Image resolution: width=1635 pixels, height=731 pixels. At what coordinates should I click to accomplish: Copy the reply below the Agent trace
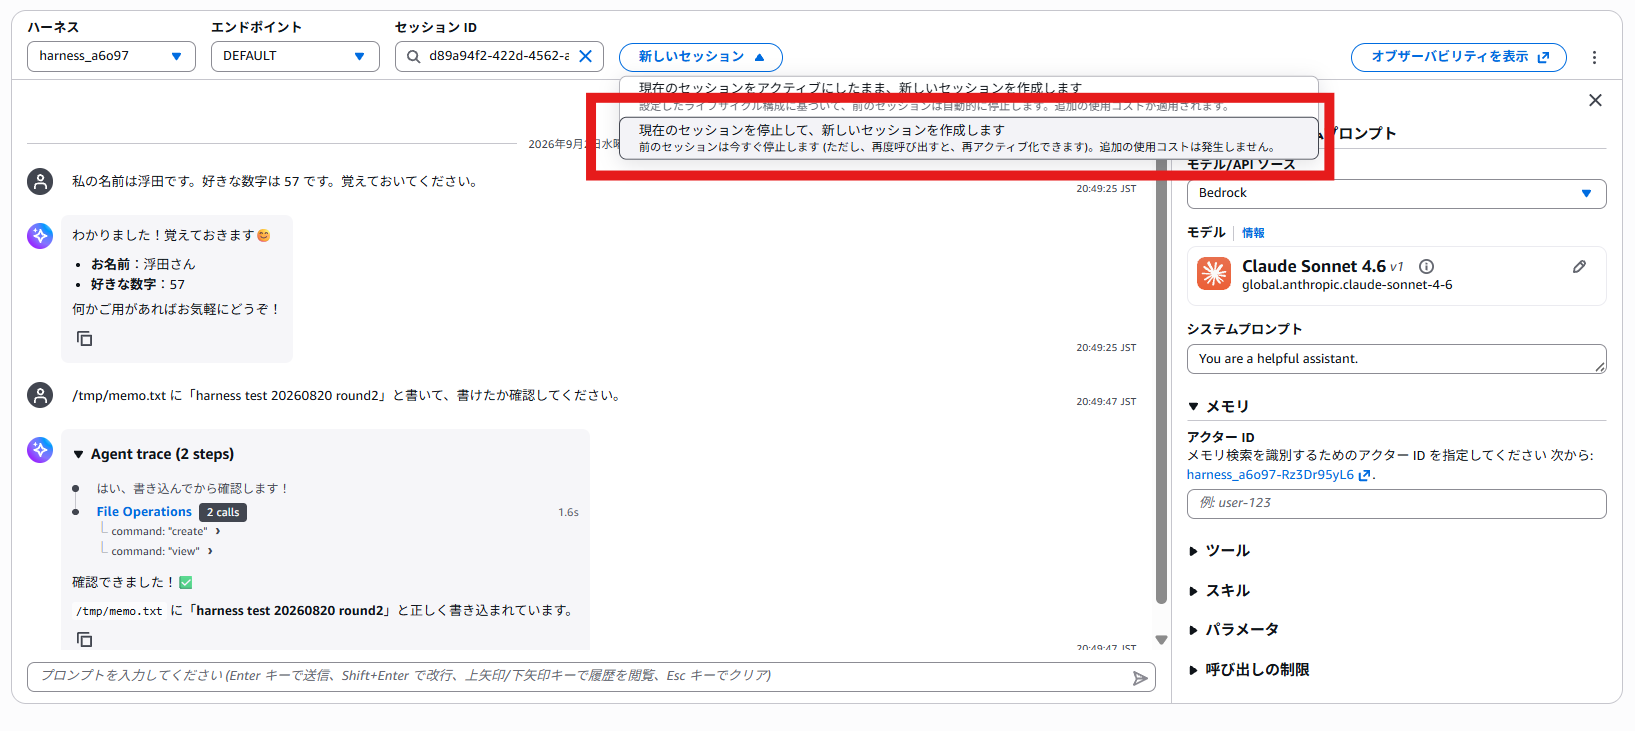point(85,639)
